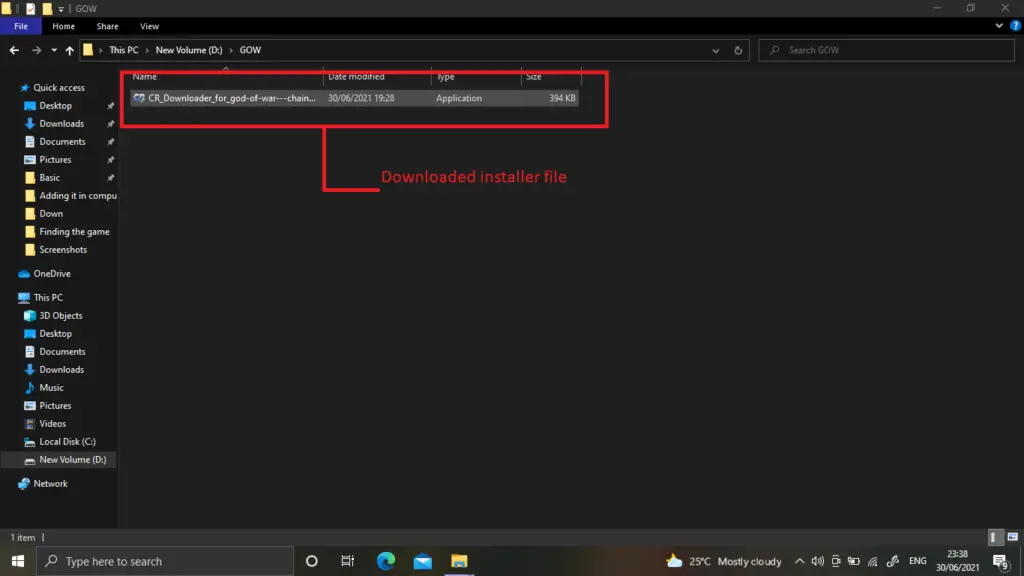Open Local Disk (C:) drive

click(67, 441)
